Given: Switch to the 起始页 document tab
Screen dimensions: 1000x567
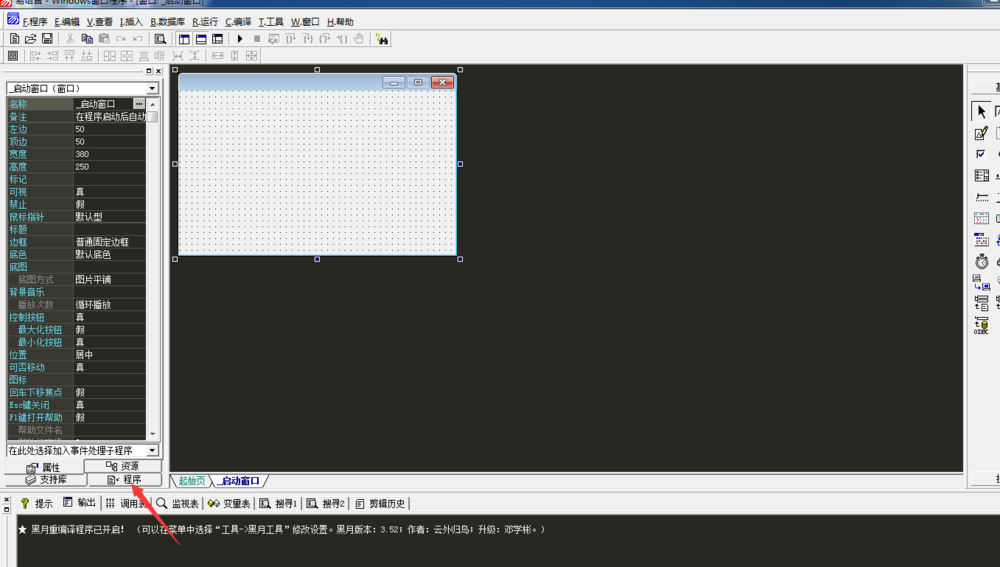Looking at the screenshot, I should point(192,481).
